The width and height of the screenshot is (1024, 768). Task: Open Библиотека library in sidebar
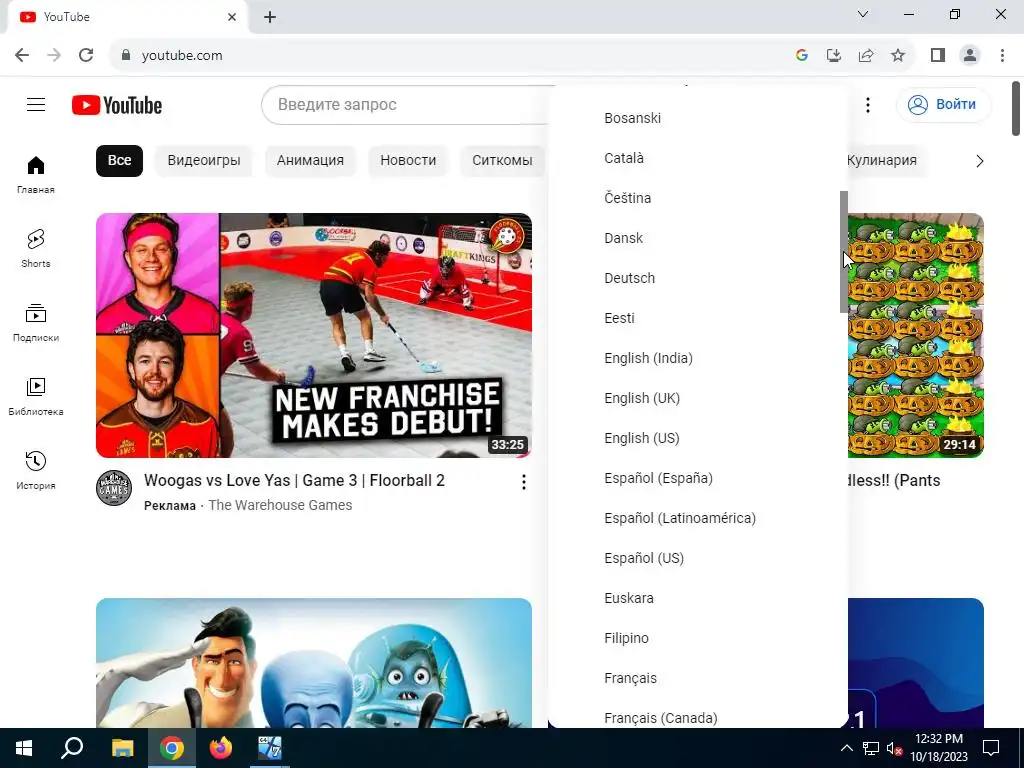coord(36,397)
